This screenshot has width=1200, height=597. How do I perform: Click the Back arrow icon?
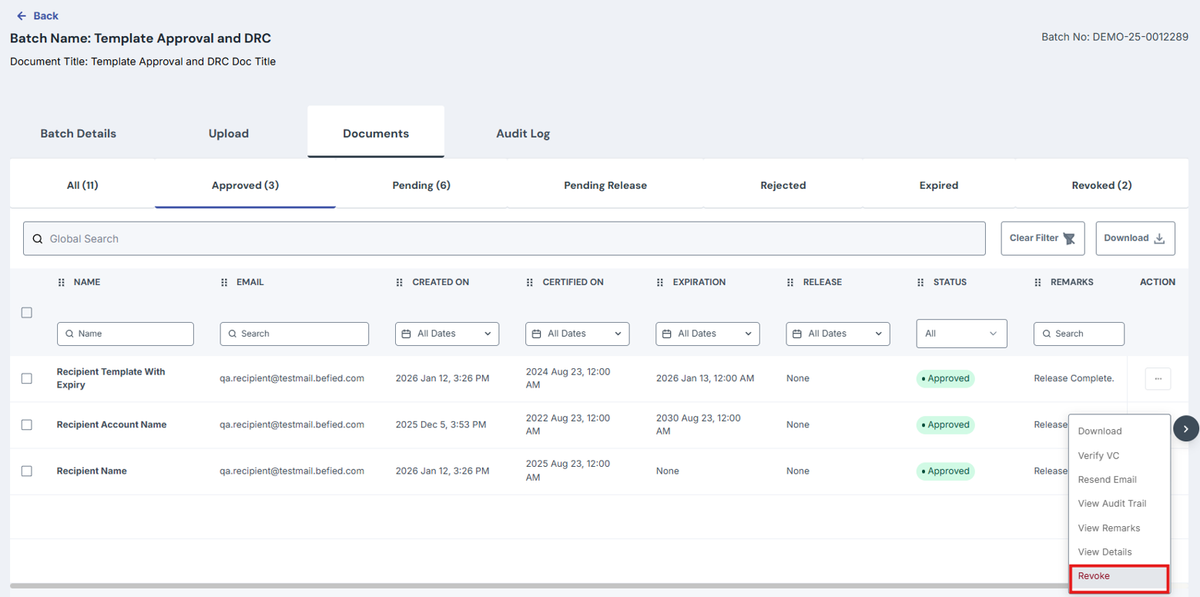click(21, 16)
